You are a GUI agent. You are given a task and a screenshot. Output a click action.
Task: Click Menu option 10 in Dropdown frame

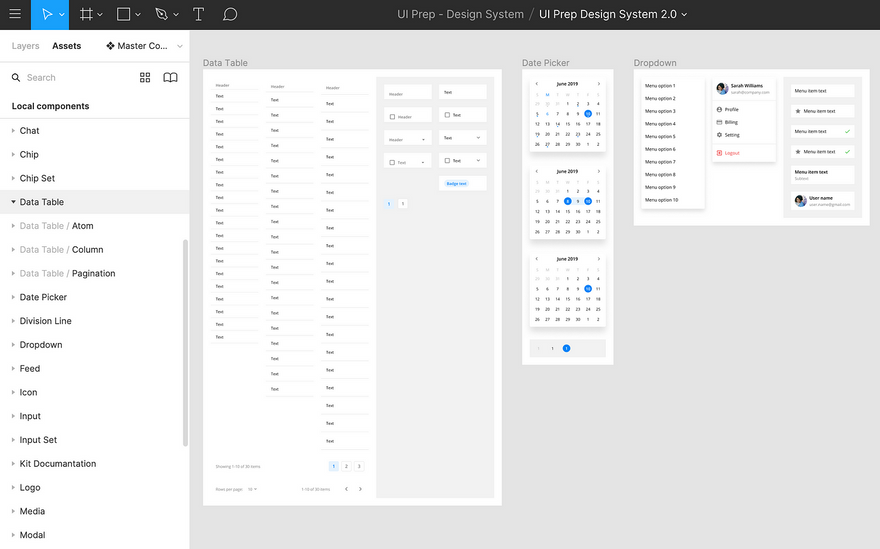[x=661, y=200]
